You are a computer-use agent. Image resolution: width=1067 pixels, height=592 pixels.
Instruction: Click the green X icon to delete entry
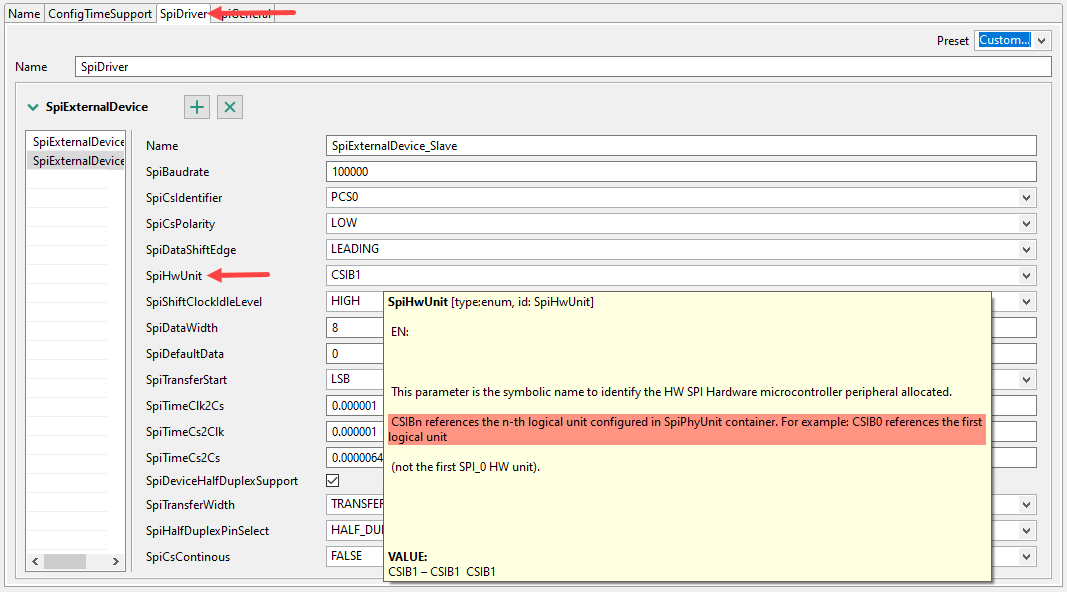click(229, 106)
